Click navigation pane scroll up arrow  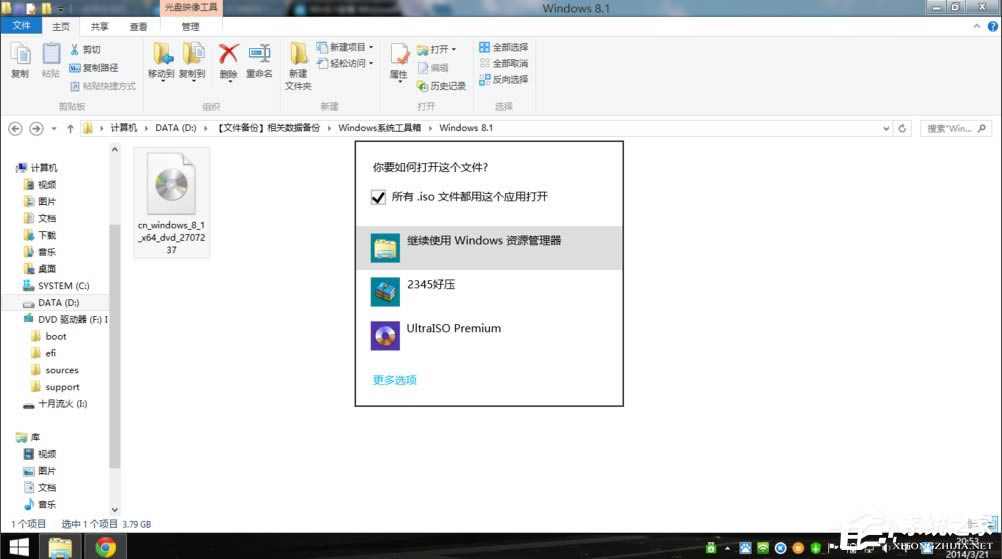coord(114,149)
